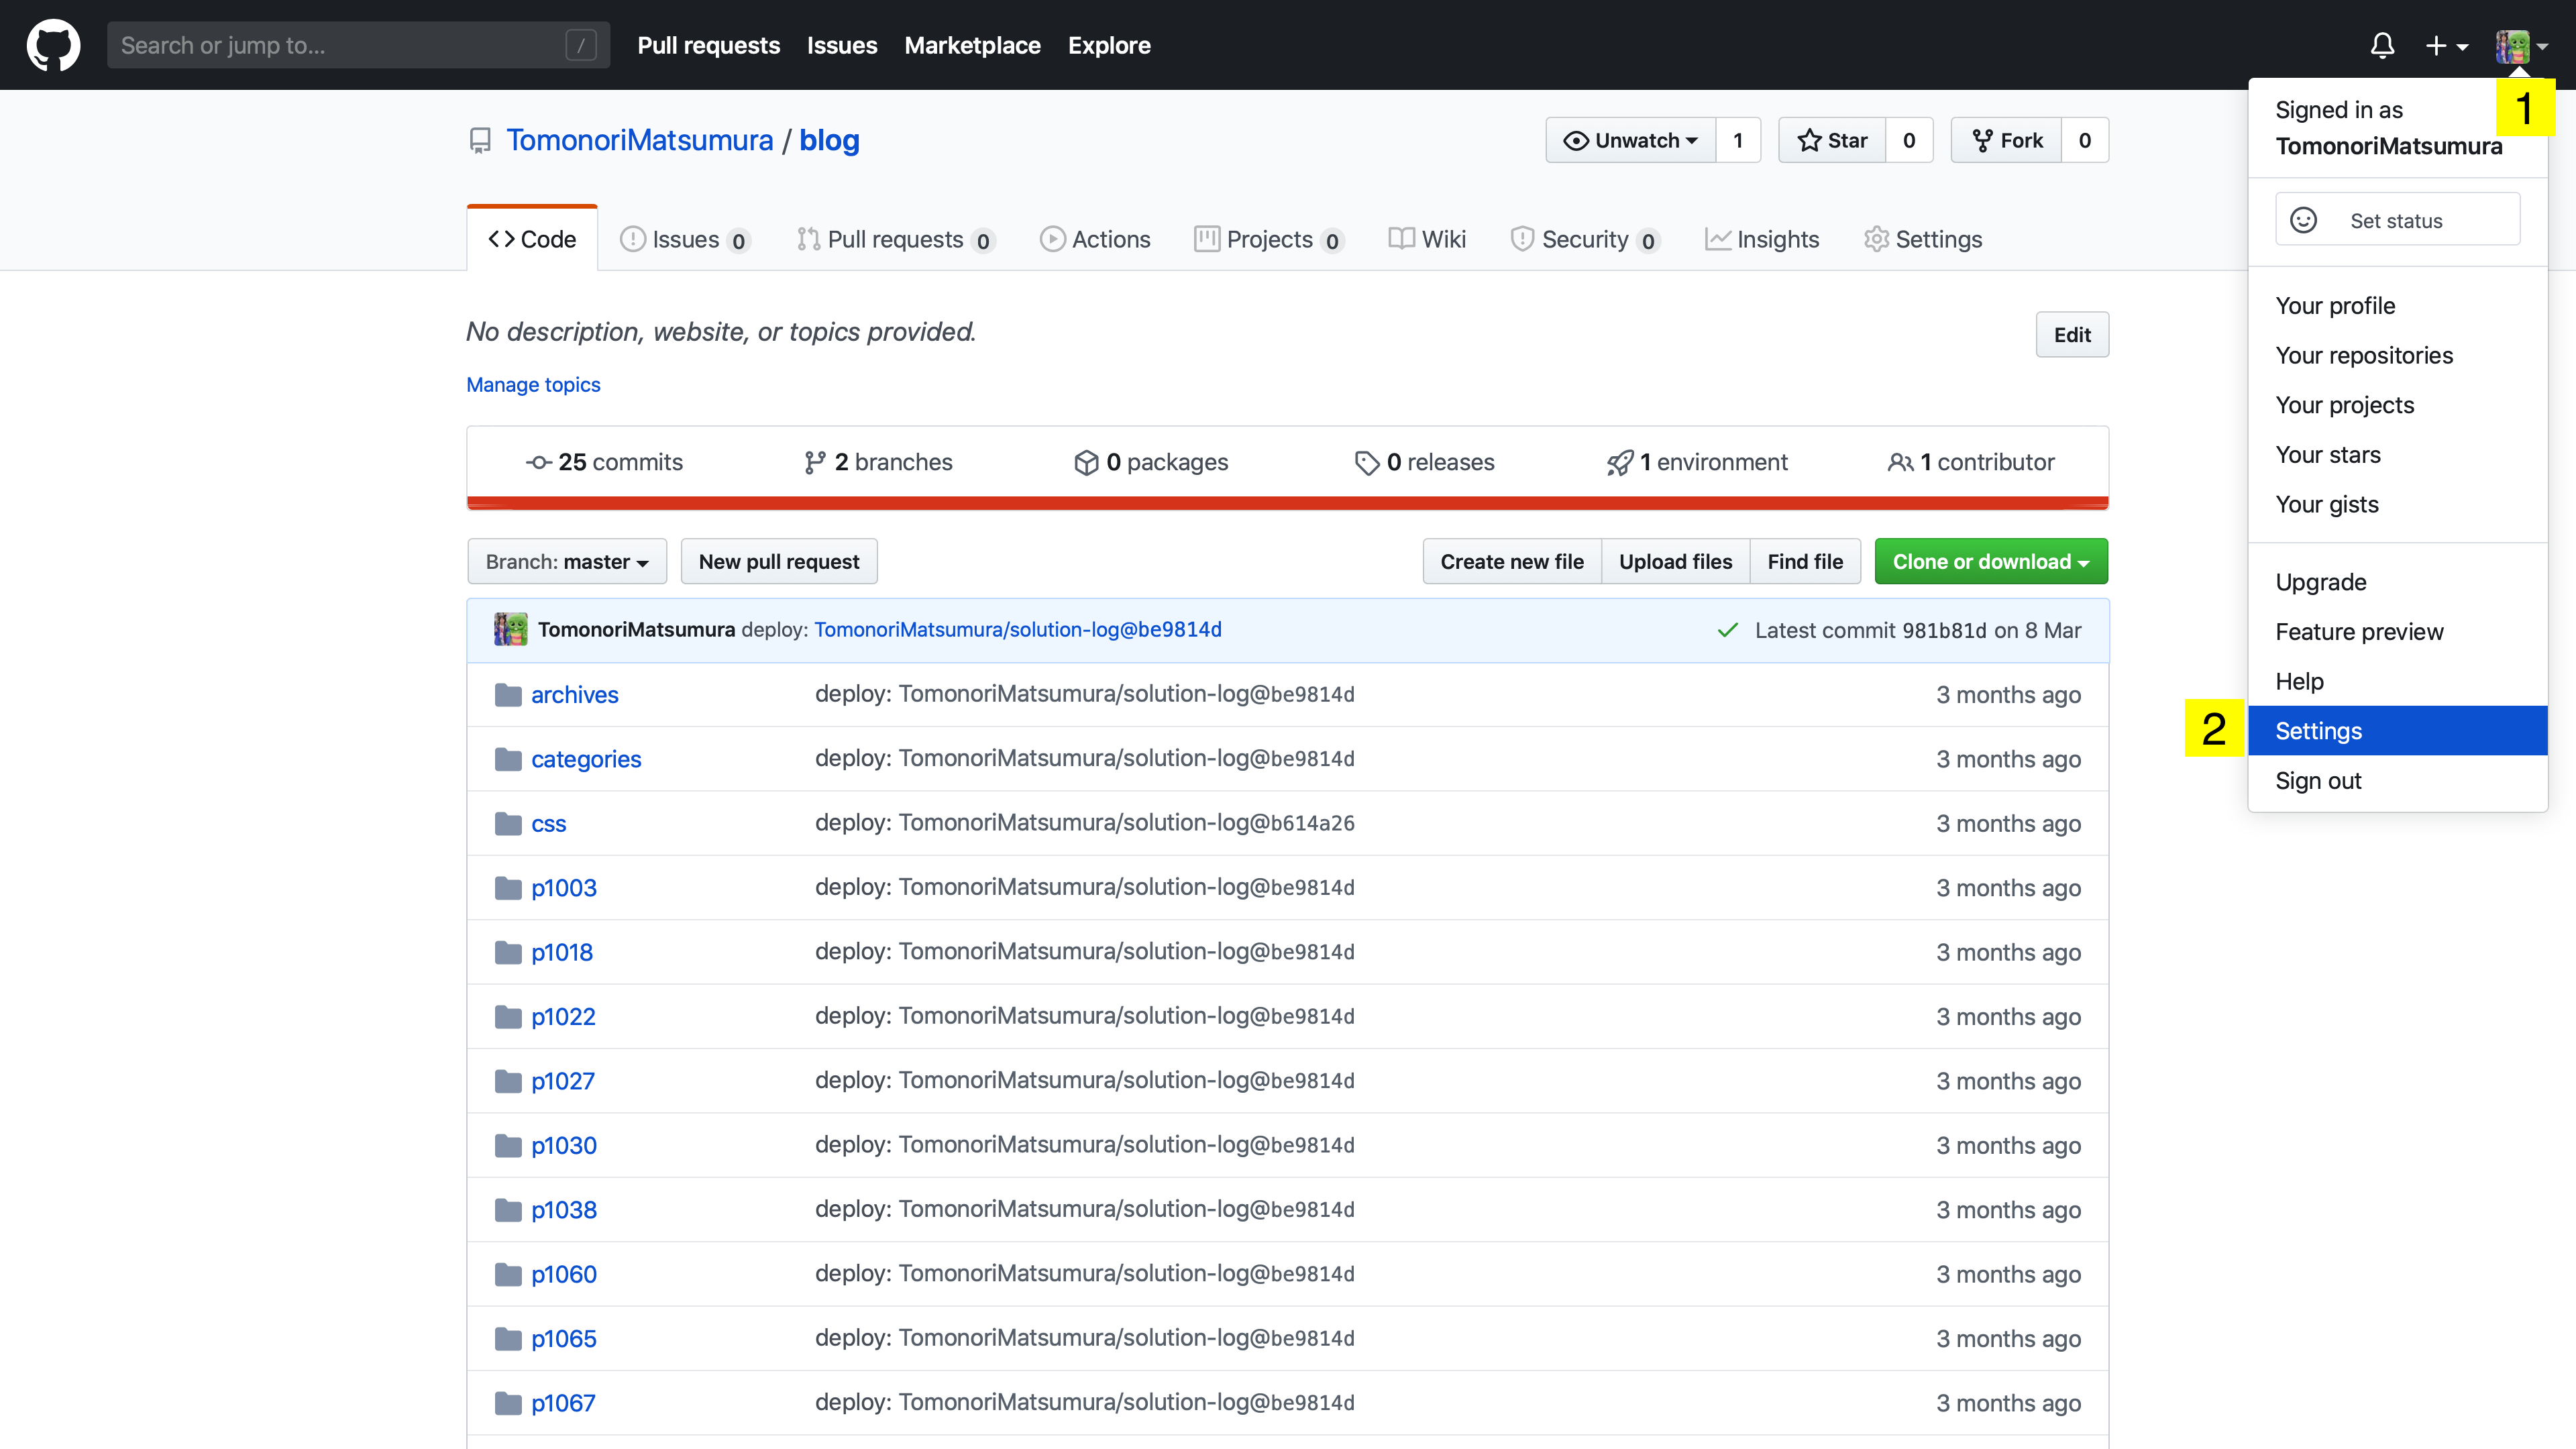Open the notifications bell
This screenshot has height=1449, width=2576.
click(2382, 45)
